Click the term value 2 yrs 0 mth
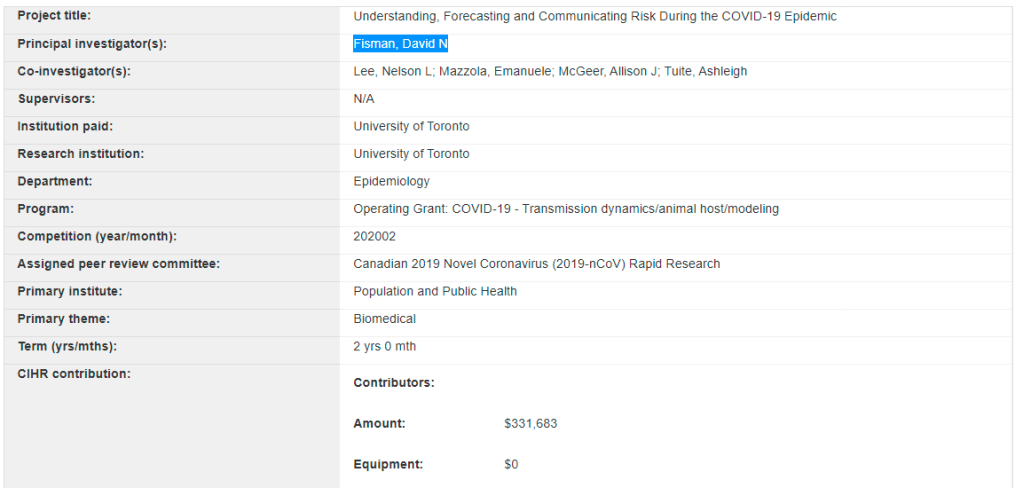 tap(384, 347)
